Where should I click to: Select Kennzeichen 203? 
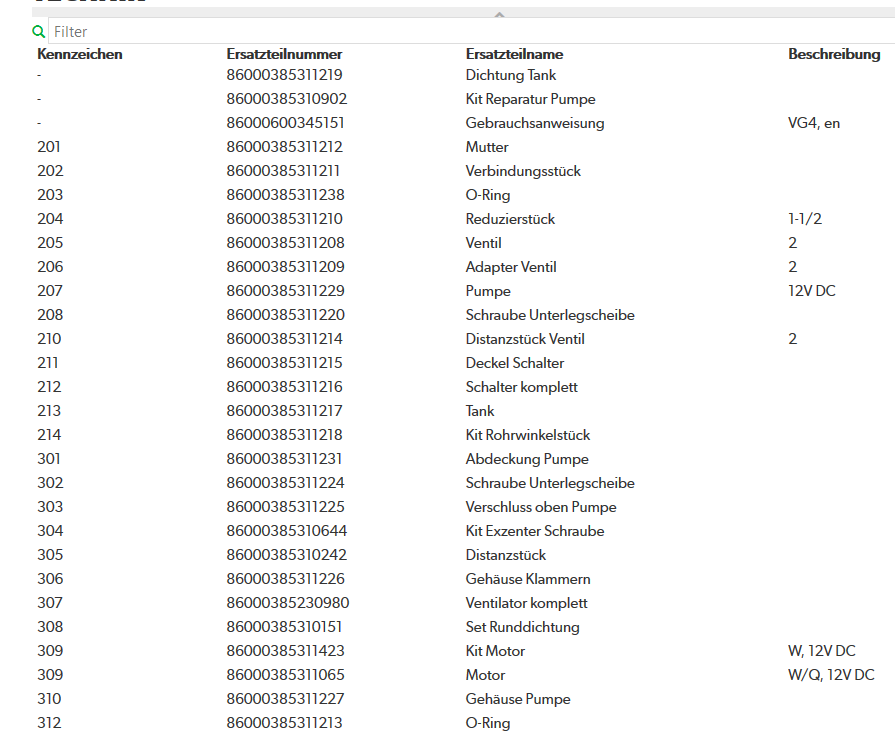pyautogui.click(x=50, y=195)
